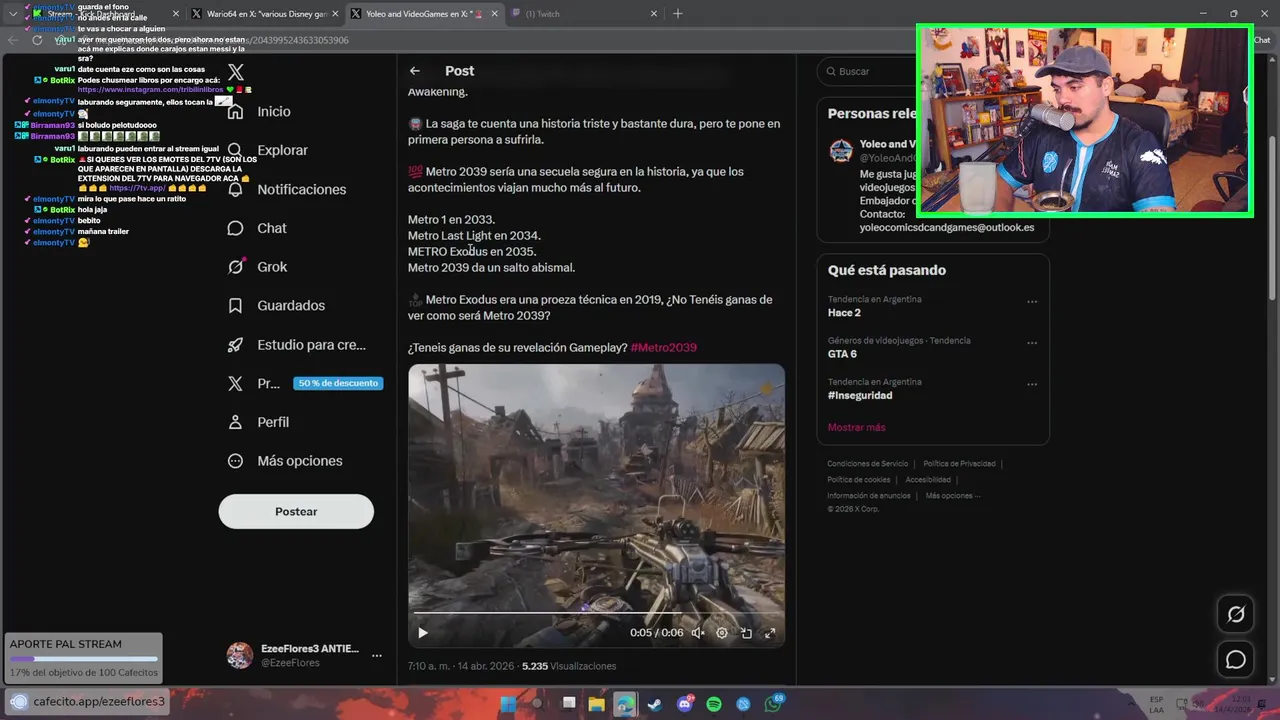Show hidden system tray icons
The height and width of the screenshot is (720, 1280).
tap(1132, 704)
